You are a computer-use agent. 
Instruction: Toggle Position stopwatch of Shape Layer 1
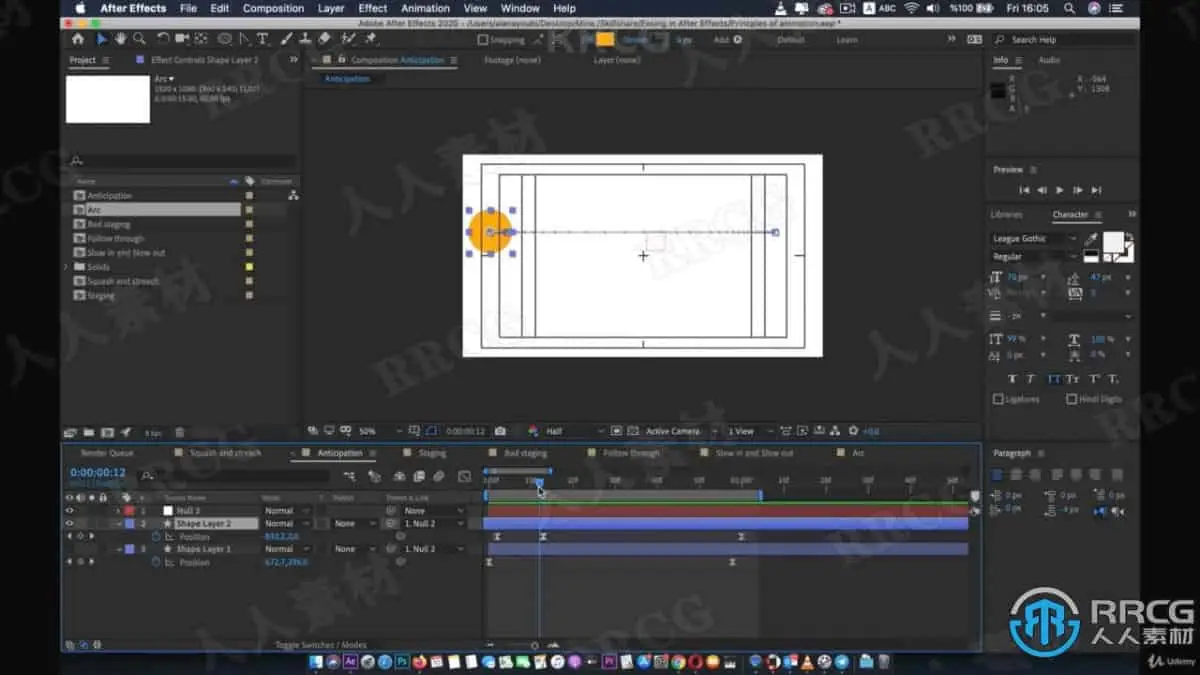pos(156,562)
